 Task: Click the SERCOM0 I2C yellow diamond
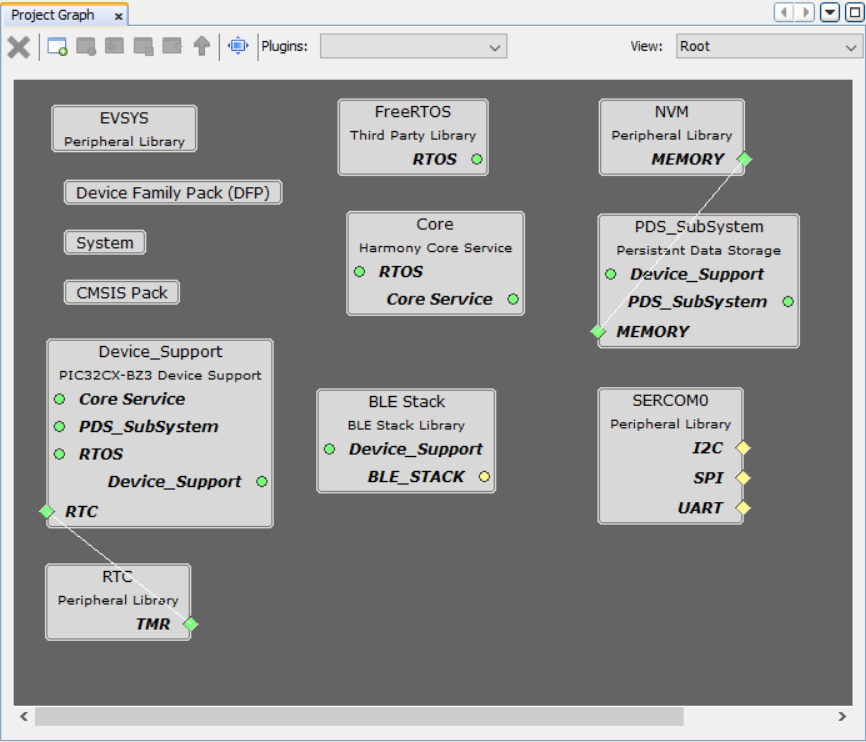(x=742, y=448)
